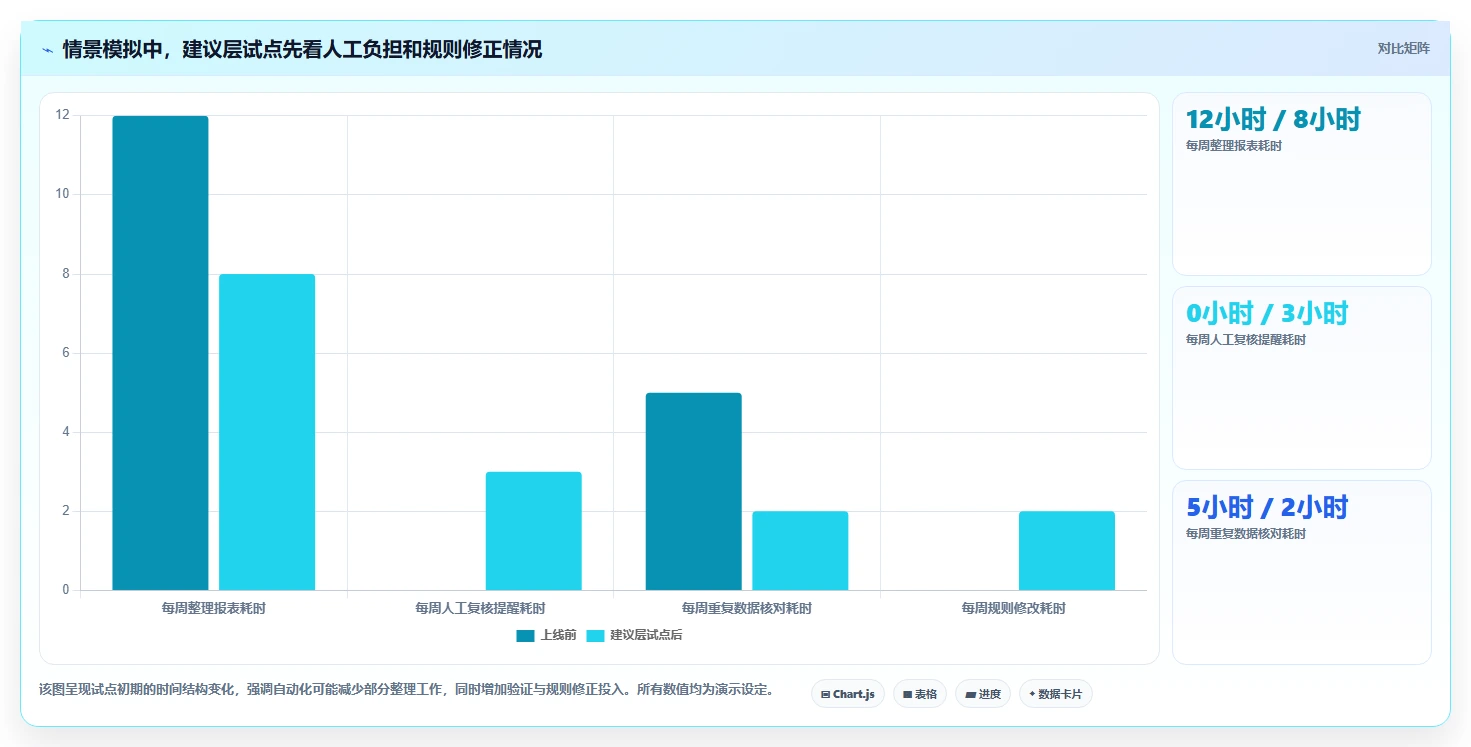Click the y-axis tick label 12

tap(63, 115)
